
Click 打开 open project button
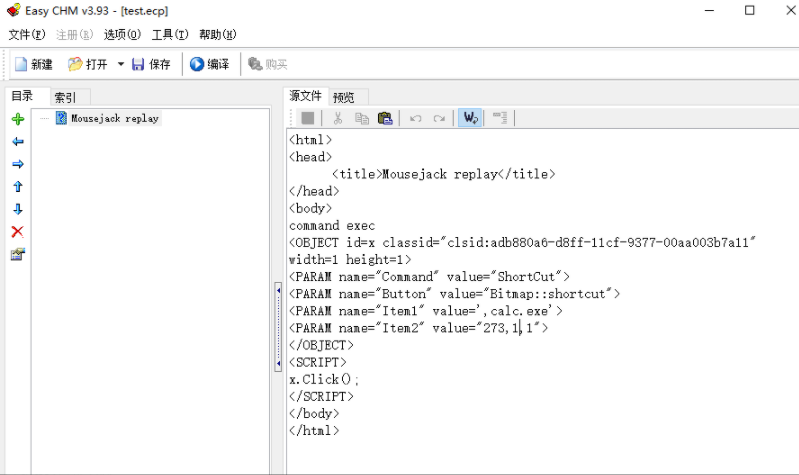[88, 64]
